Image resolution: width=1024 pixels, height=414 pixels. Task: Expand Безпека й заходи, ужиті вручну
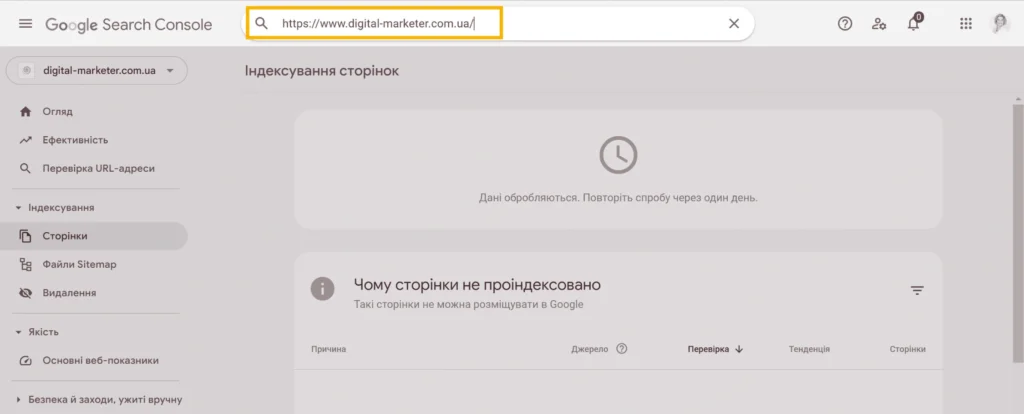99,400
